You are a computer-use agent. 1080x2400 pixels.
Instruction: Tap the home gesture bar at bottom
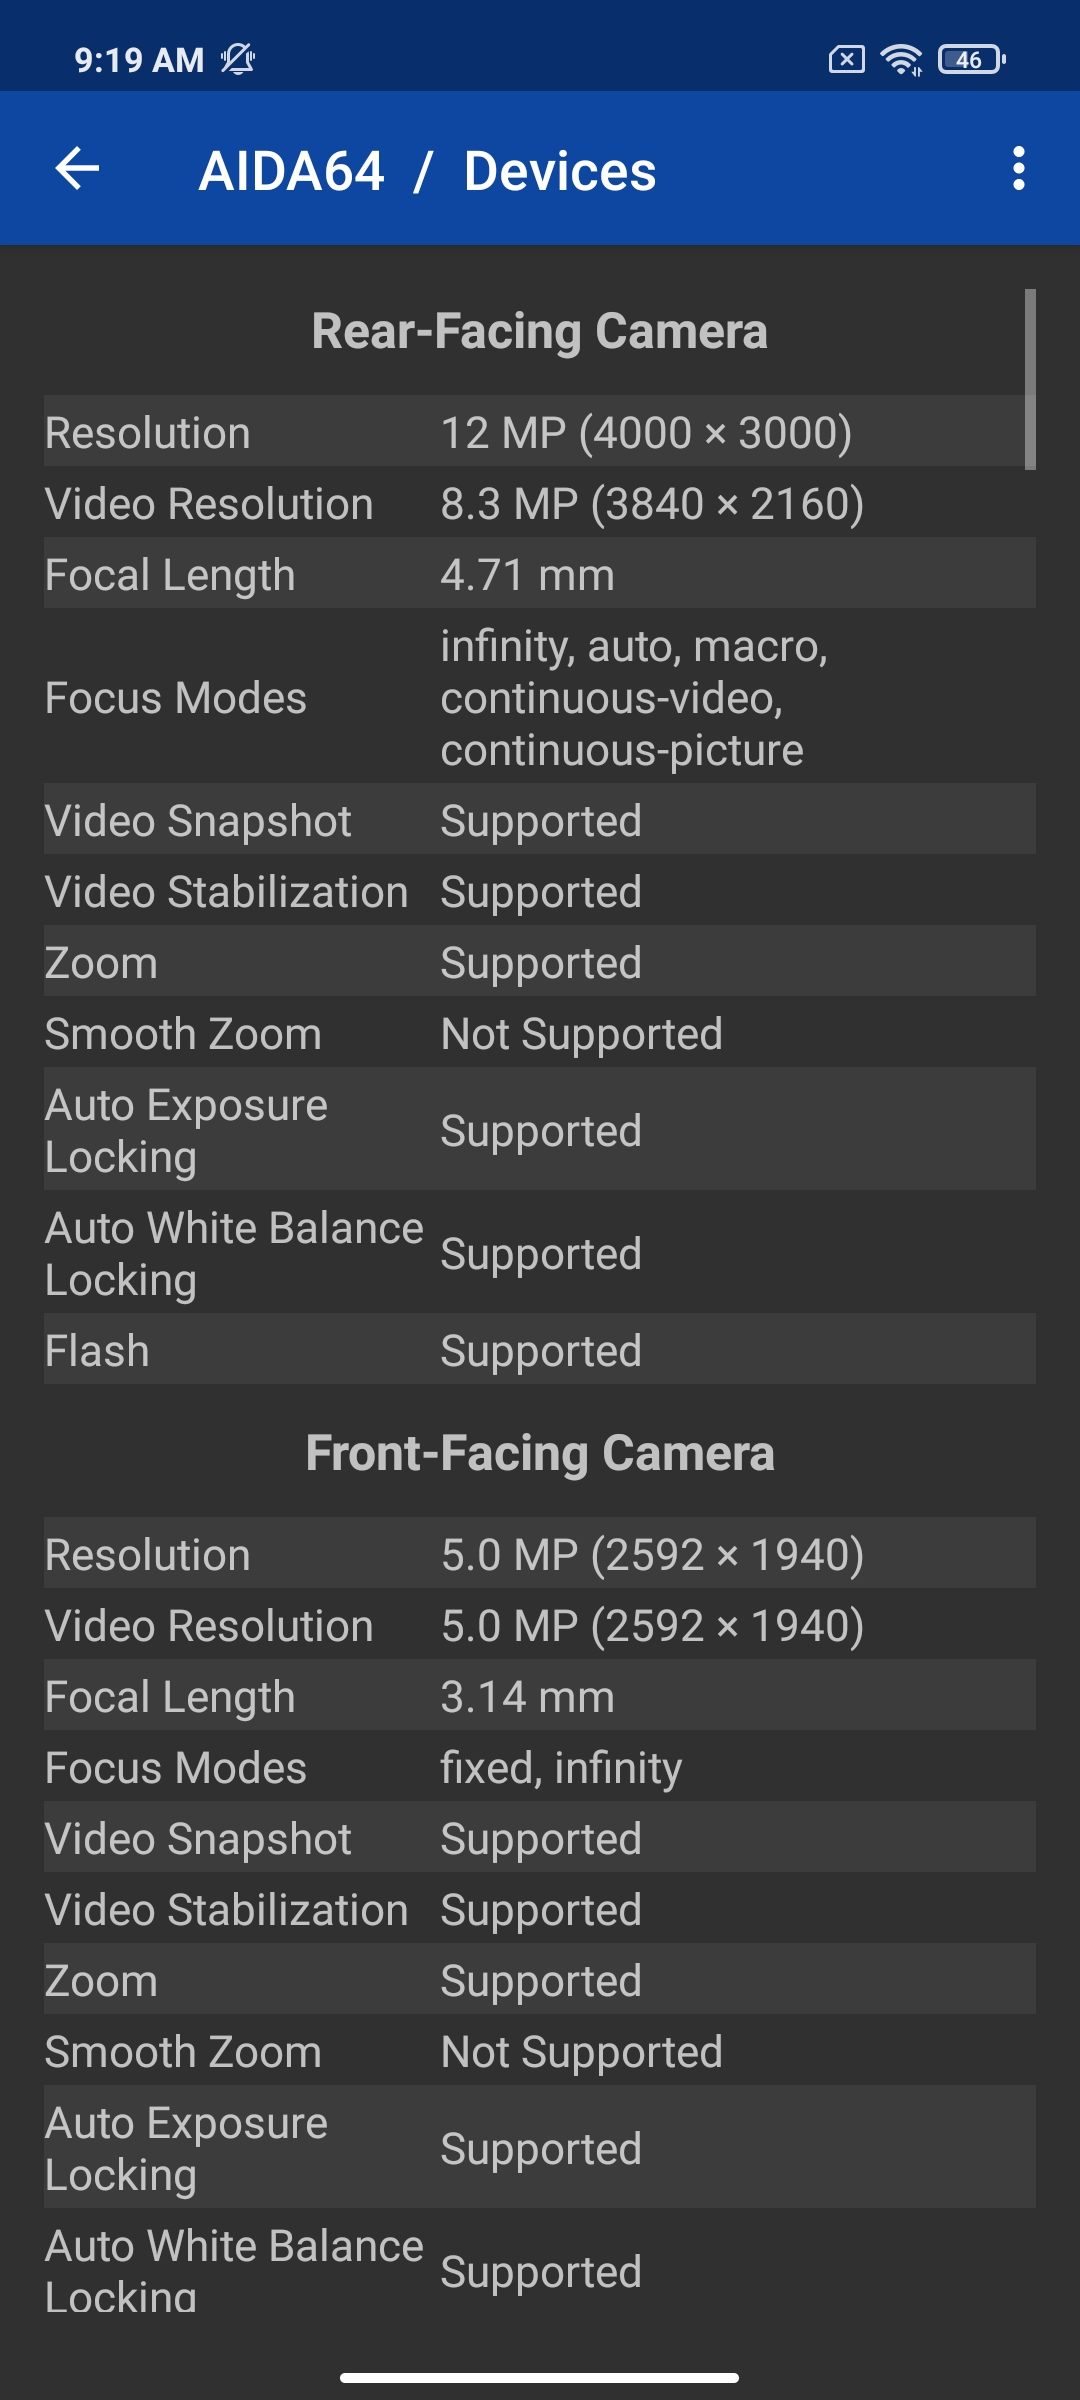539,2377
